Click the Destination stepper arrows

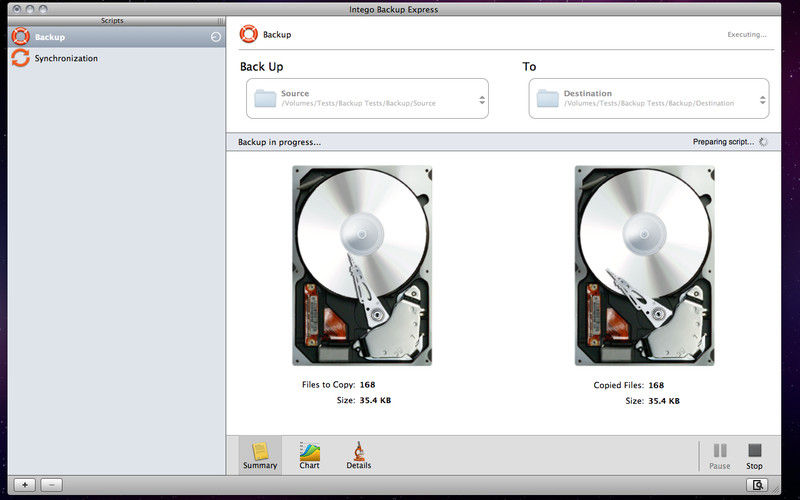[762, 100]
